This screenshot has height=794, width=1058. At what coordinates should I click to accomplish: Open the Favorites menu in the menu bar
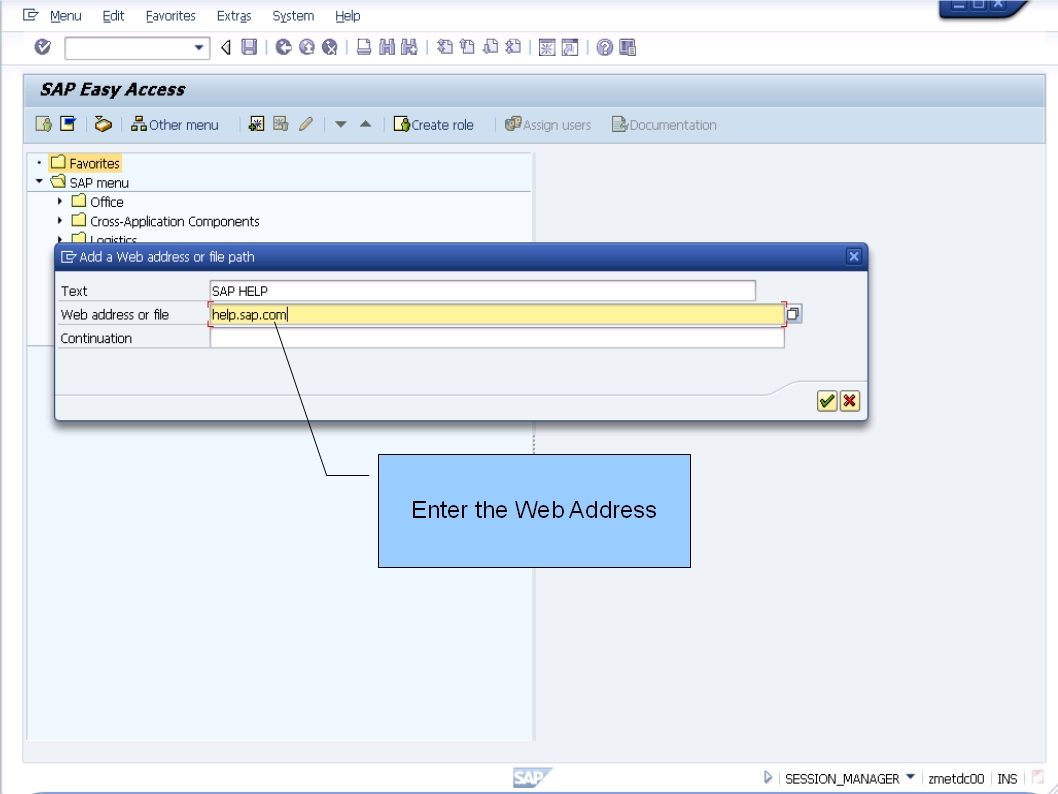click(171, 16)
